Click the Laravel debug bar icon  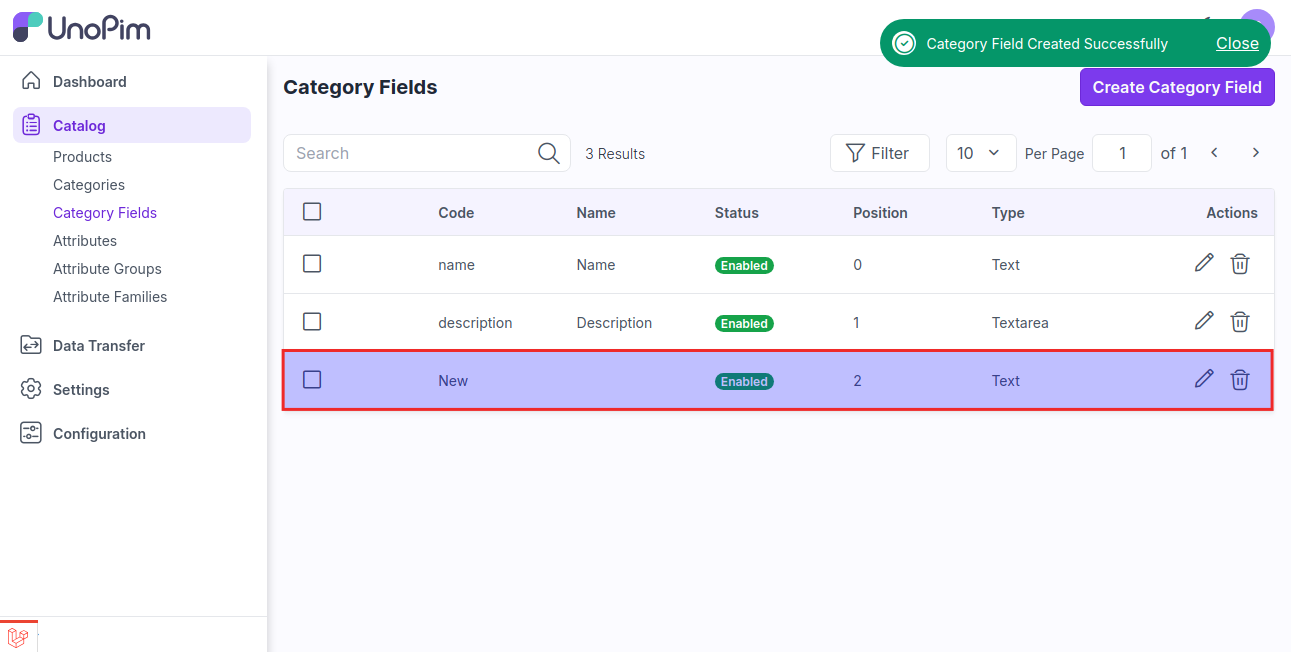[x=18, y=636]
